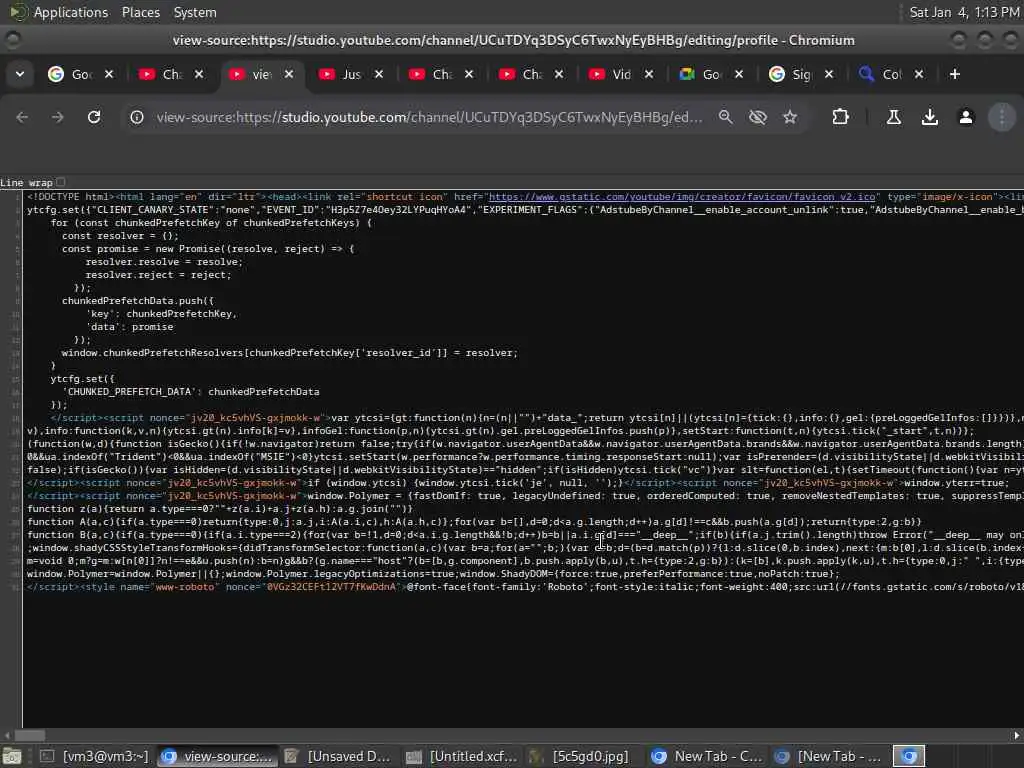The width and height of the screenshot is (1024, 768).
Task: Open Chrome Labs flask icon
Action: click(893, 117)
